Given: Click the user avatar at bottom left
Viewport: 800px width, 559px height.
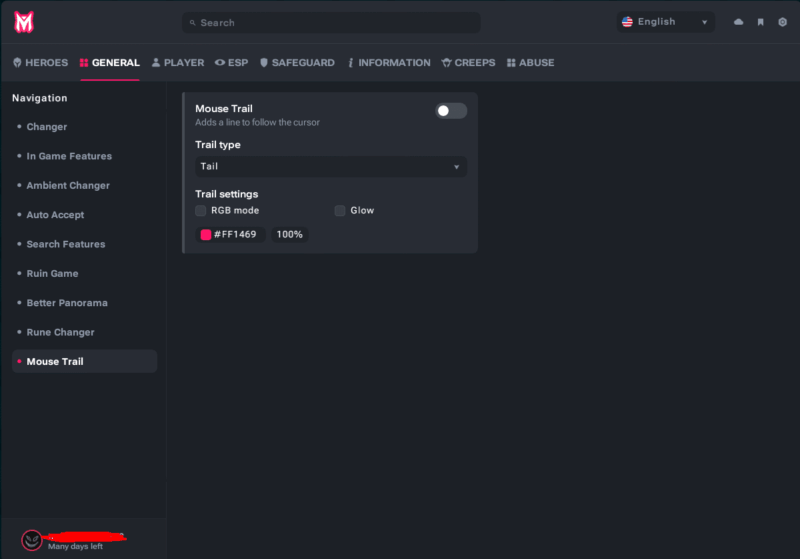Looking at the screenshot, I should pyautogui.click(x=32, y=540).
